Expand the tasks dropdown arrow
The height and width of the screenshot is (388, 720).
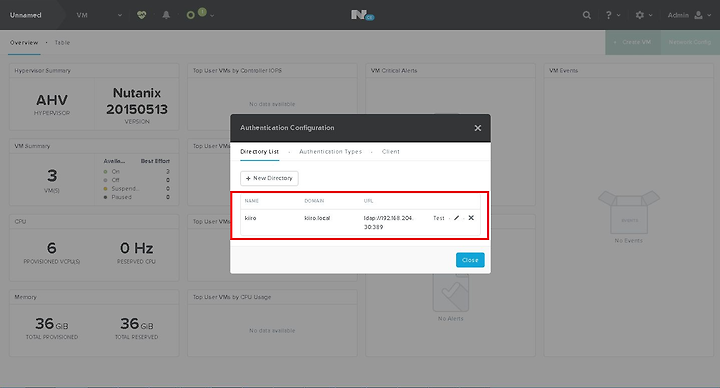point(212,16)
